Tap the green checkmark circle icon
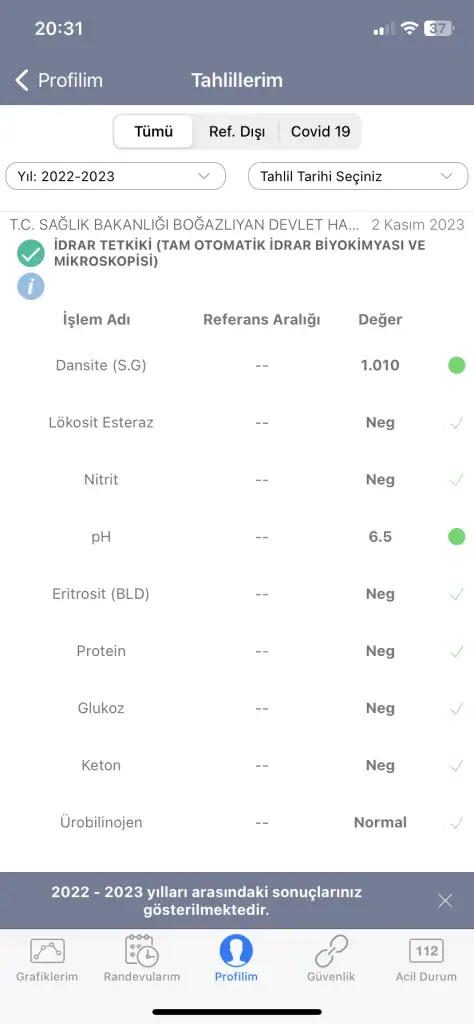This screenshot has width=474, height=1024. pos(31,253)
